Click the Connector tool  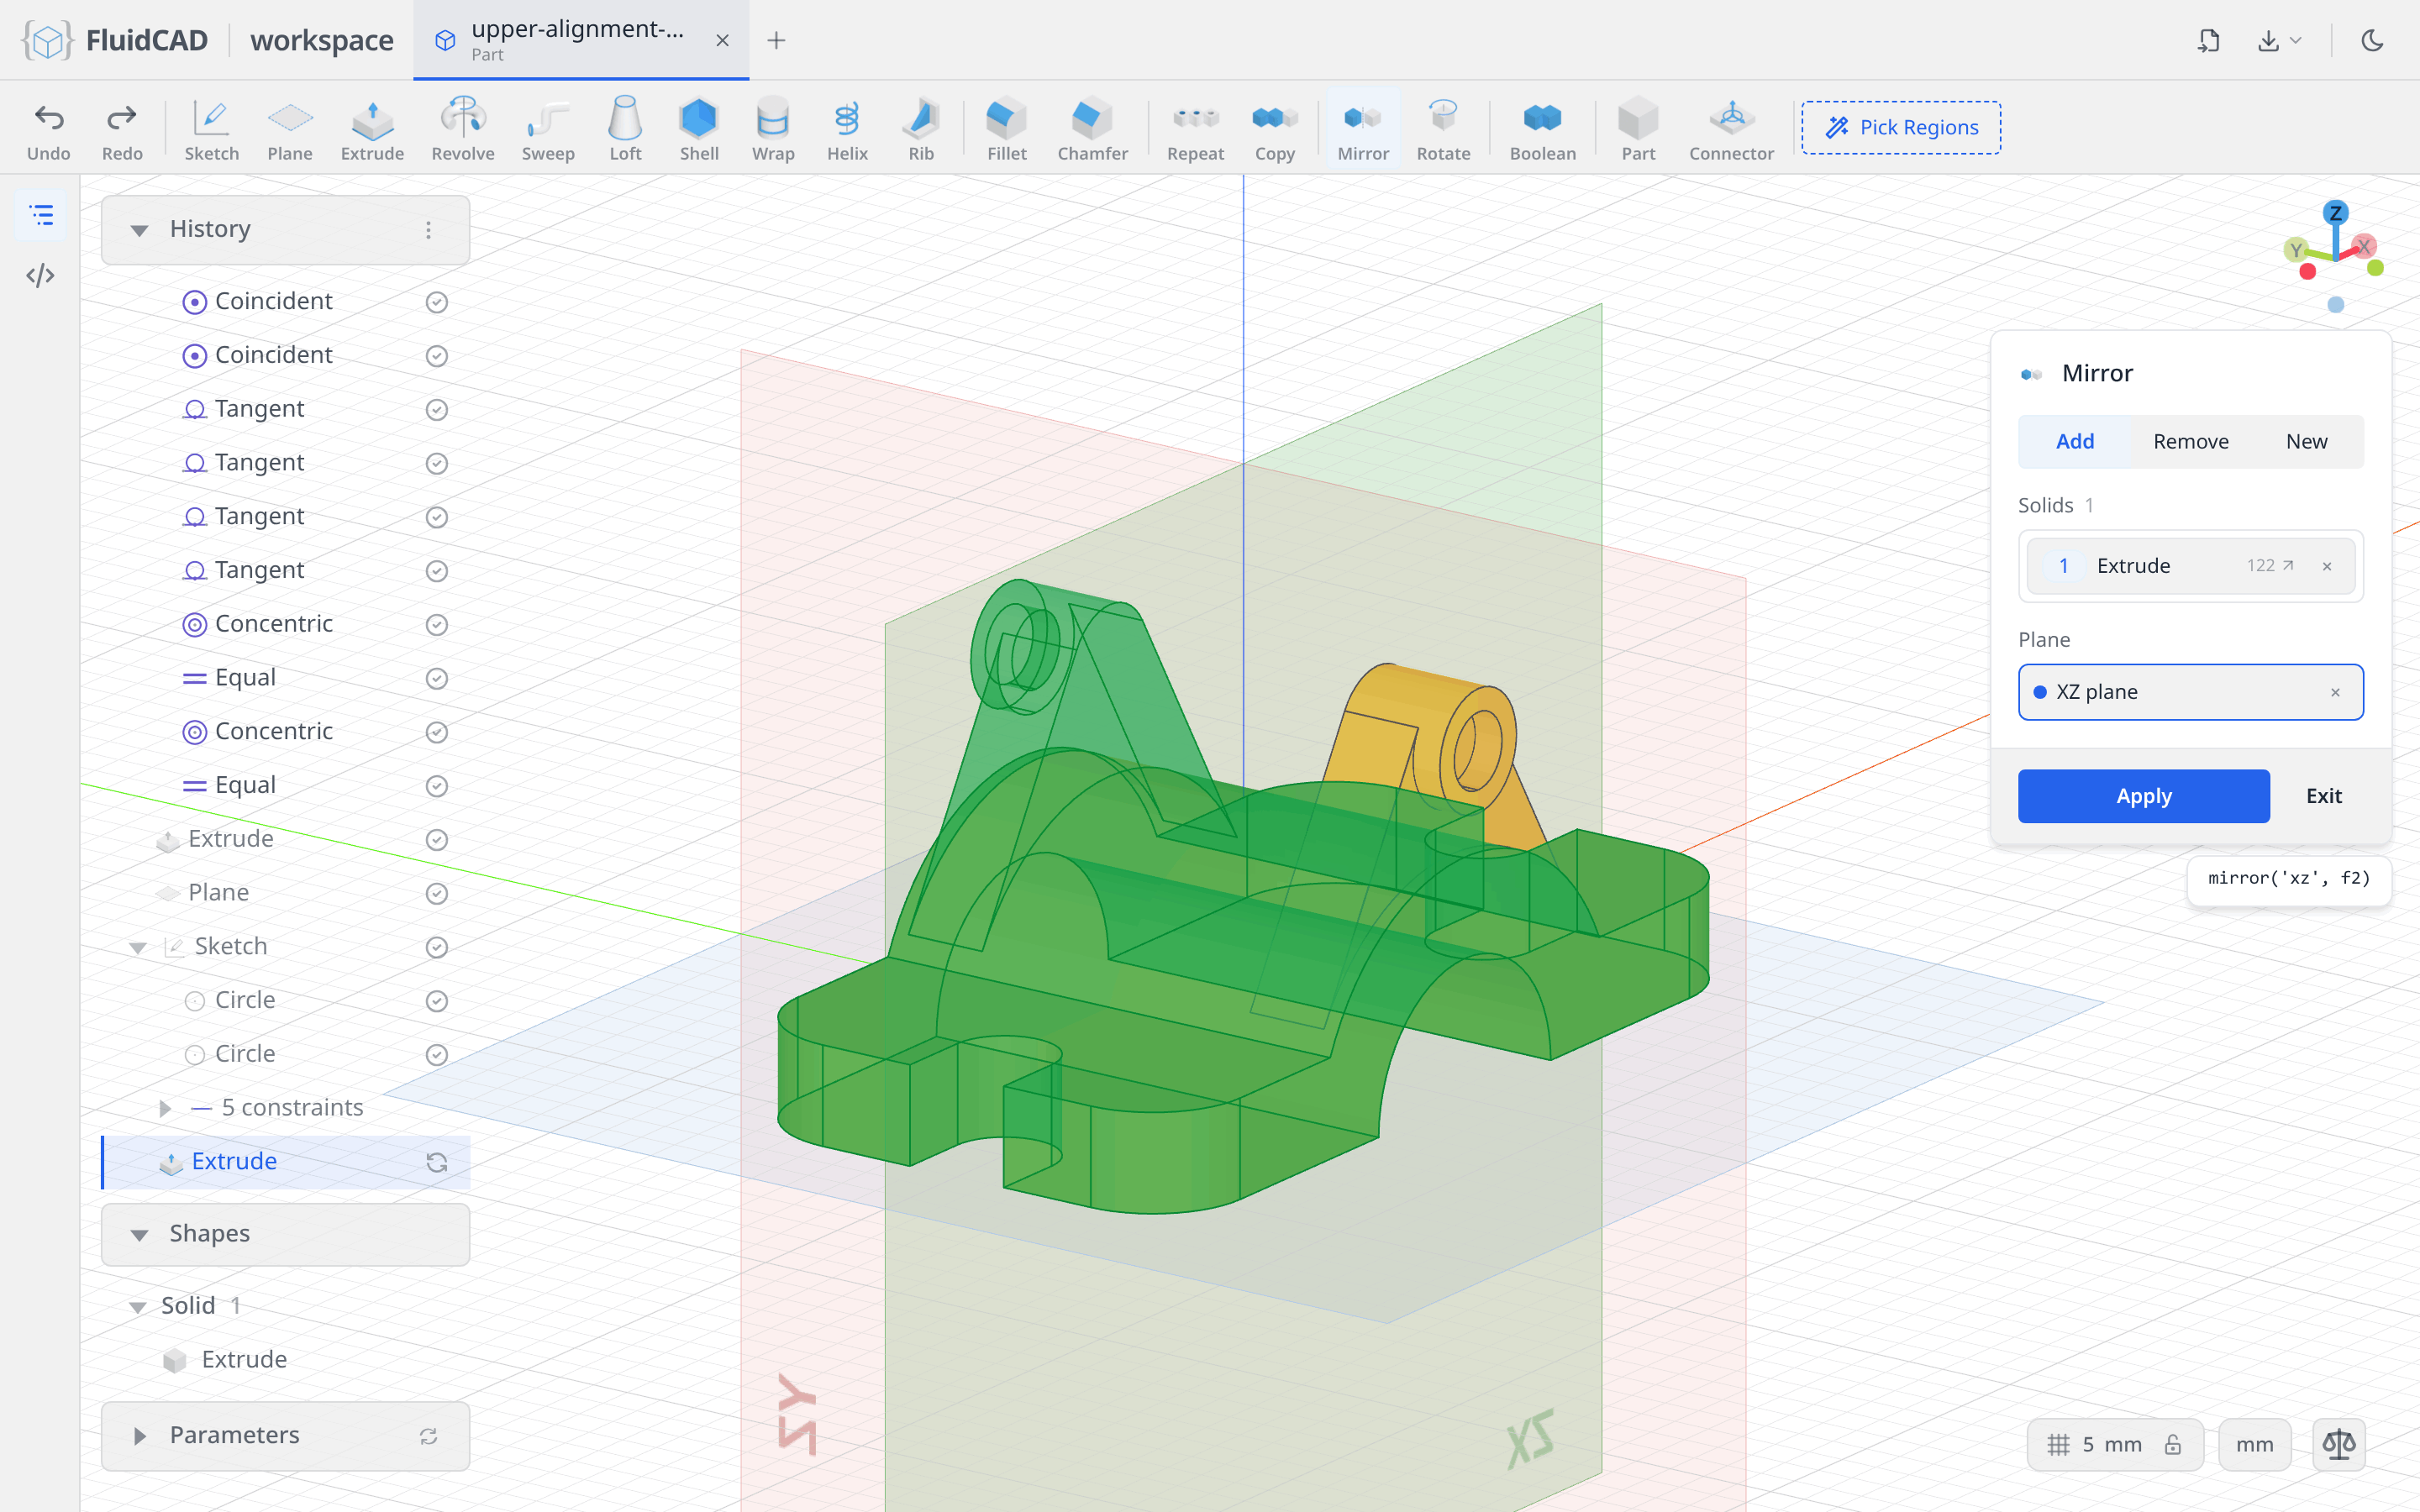(1731, 129)
